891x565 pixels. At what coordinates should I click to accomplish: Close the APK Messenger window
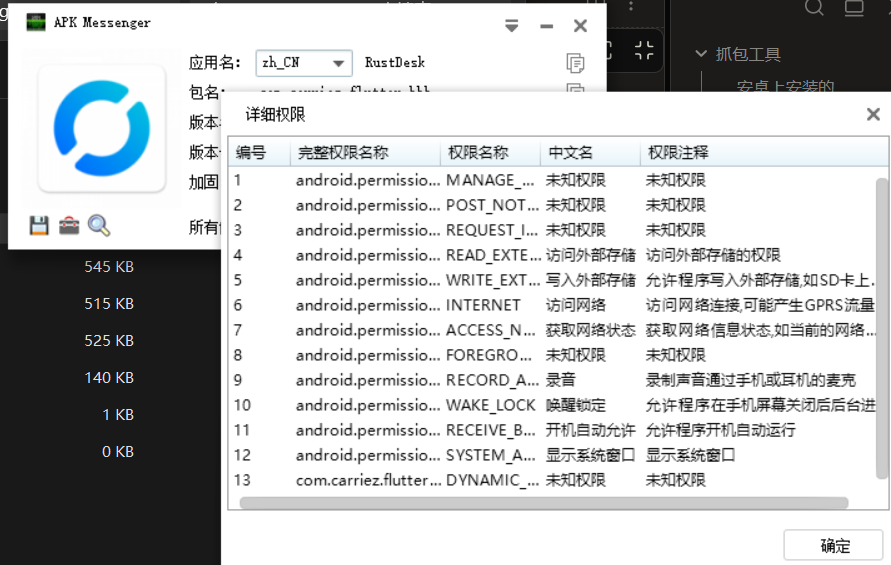pyautogui.click(x=580, y=26)
